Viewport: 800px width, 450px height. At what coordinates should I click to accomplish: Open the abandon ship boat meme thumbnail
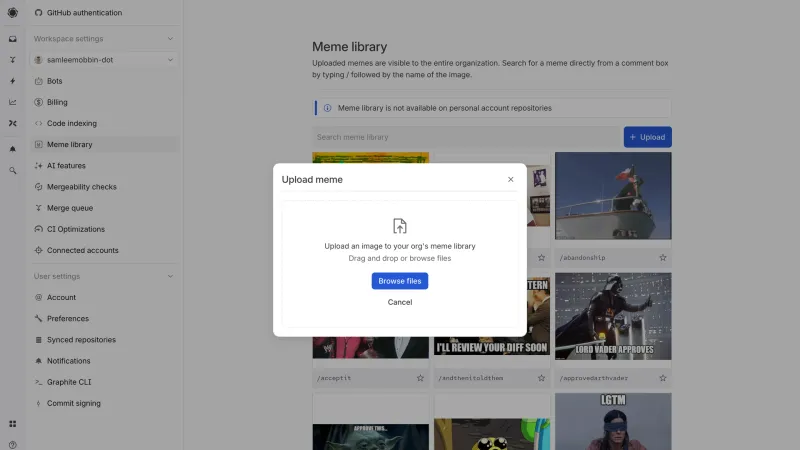coord(613,196)
